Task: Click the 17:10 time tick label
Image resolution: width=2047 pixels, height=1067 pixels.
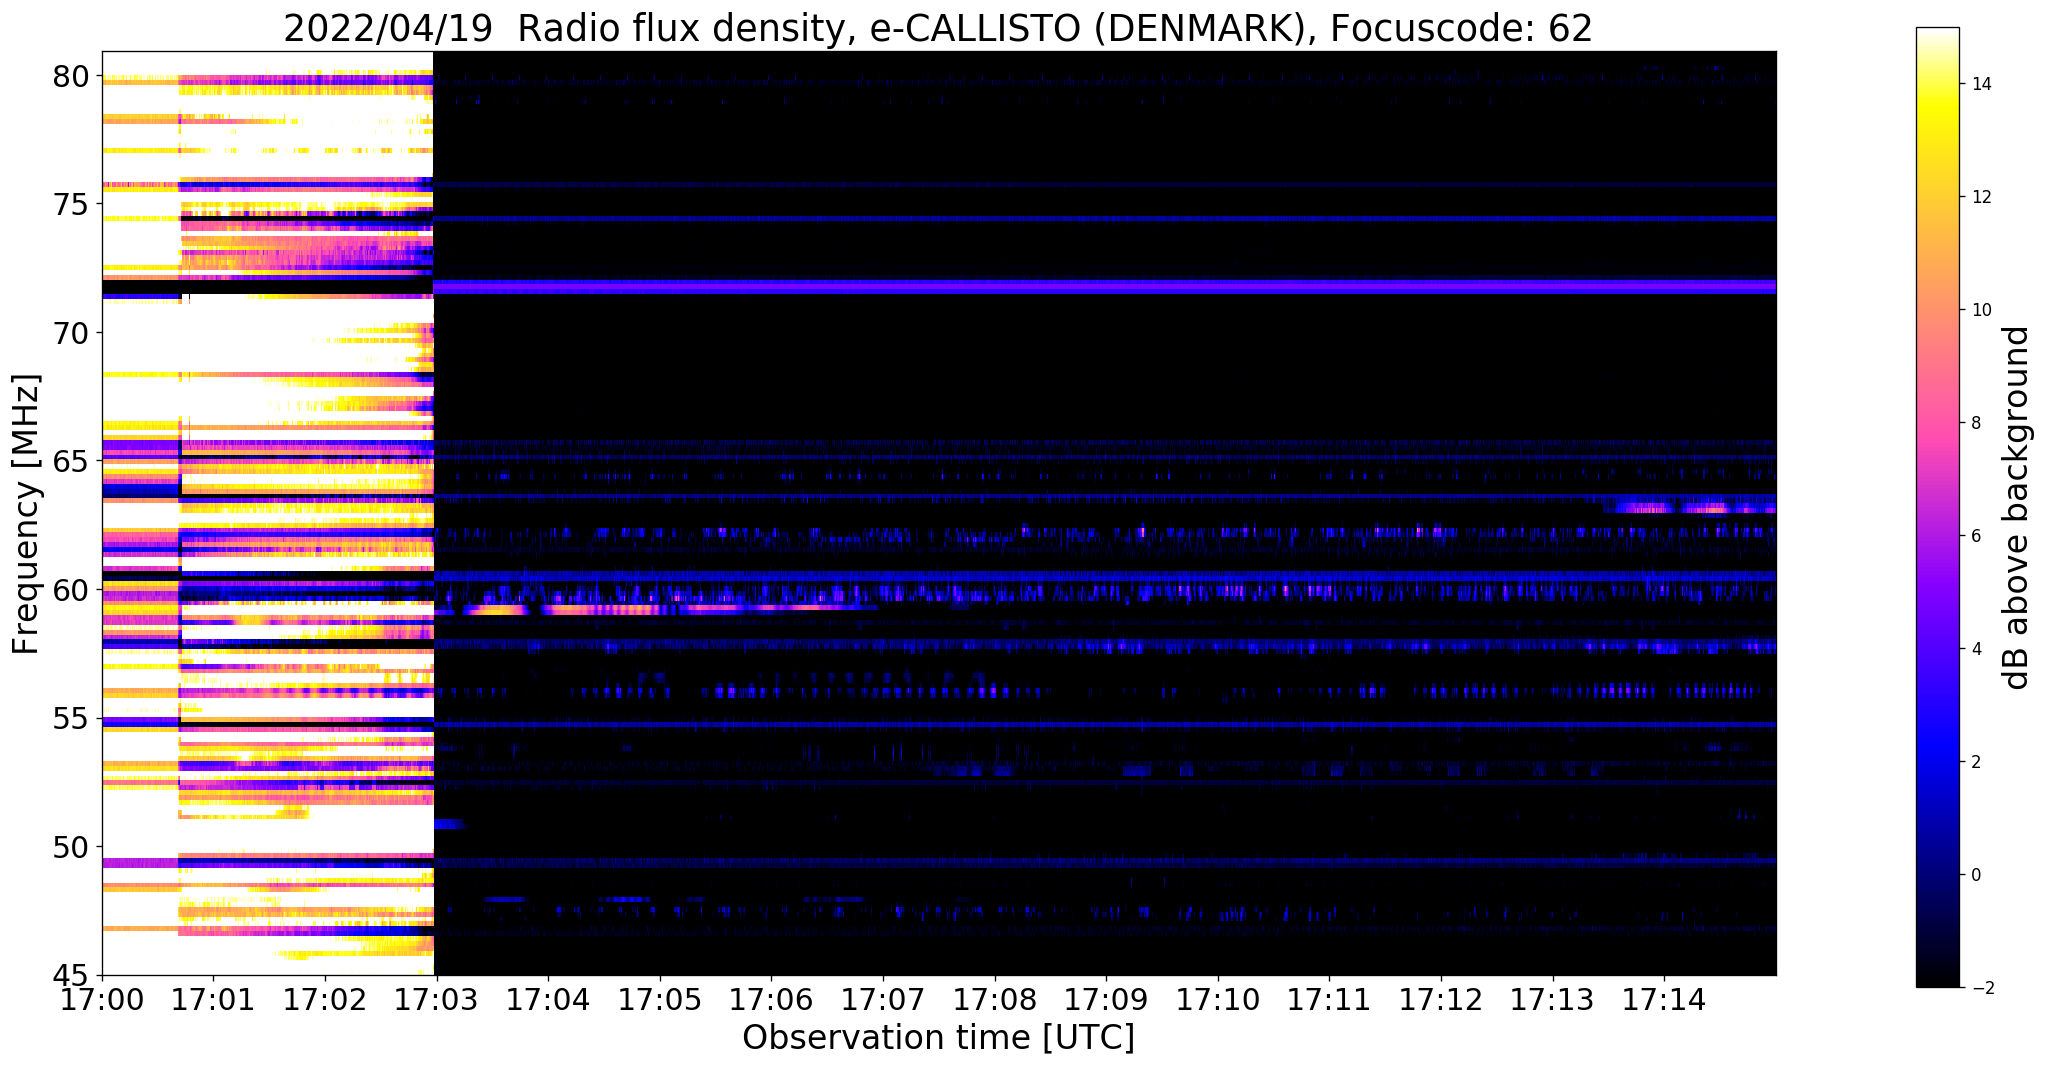Action: 1218,999
